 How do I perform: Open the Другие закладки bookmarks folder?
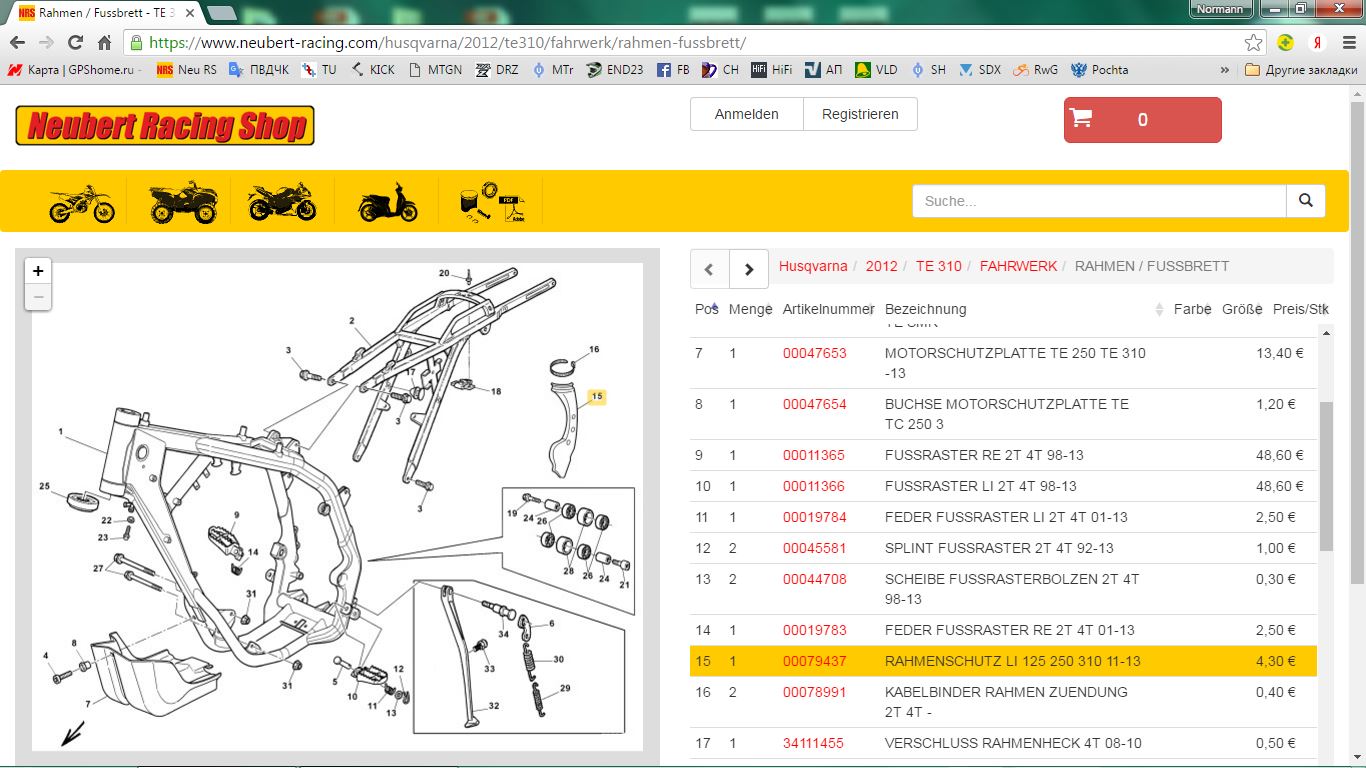[1301, 70]
